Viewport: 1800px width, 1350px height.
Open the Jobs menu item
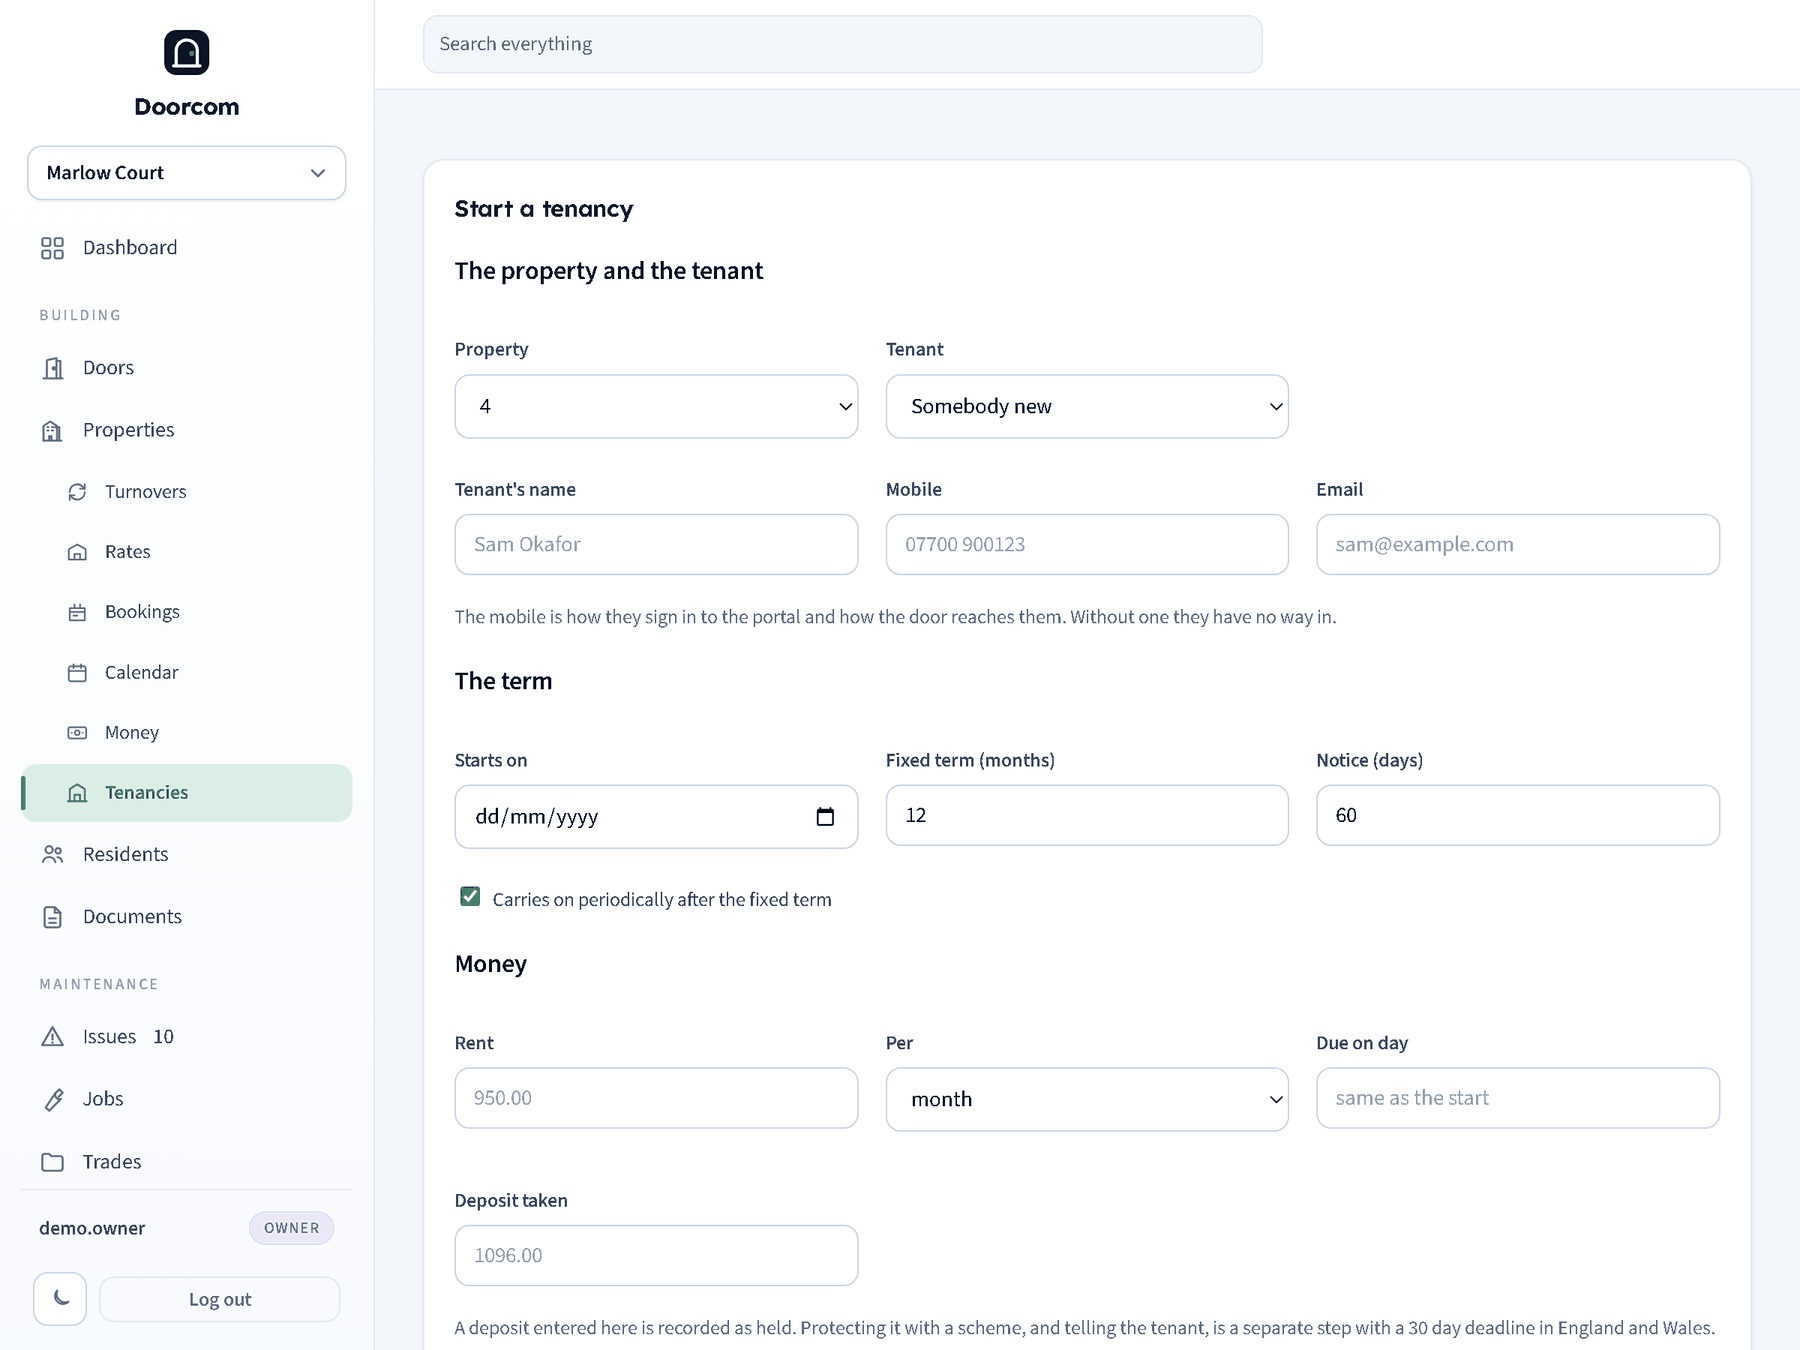187,1099
